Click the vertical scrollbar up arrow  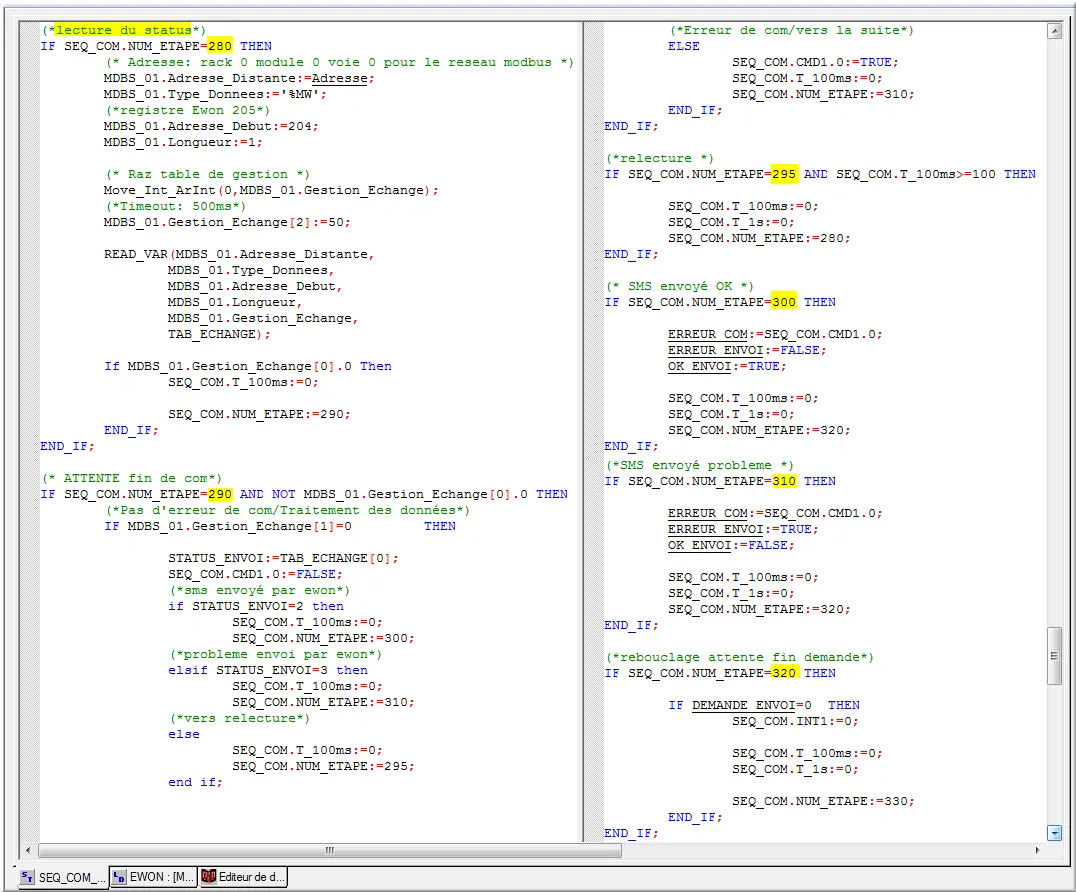pos(1055,31)
